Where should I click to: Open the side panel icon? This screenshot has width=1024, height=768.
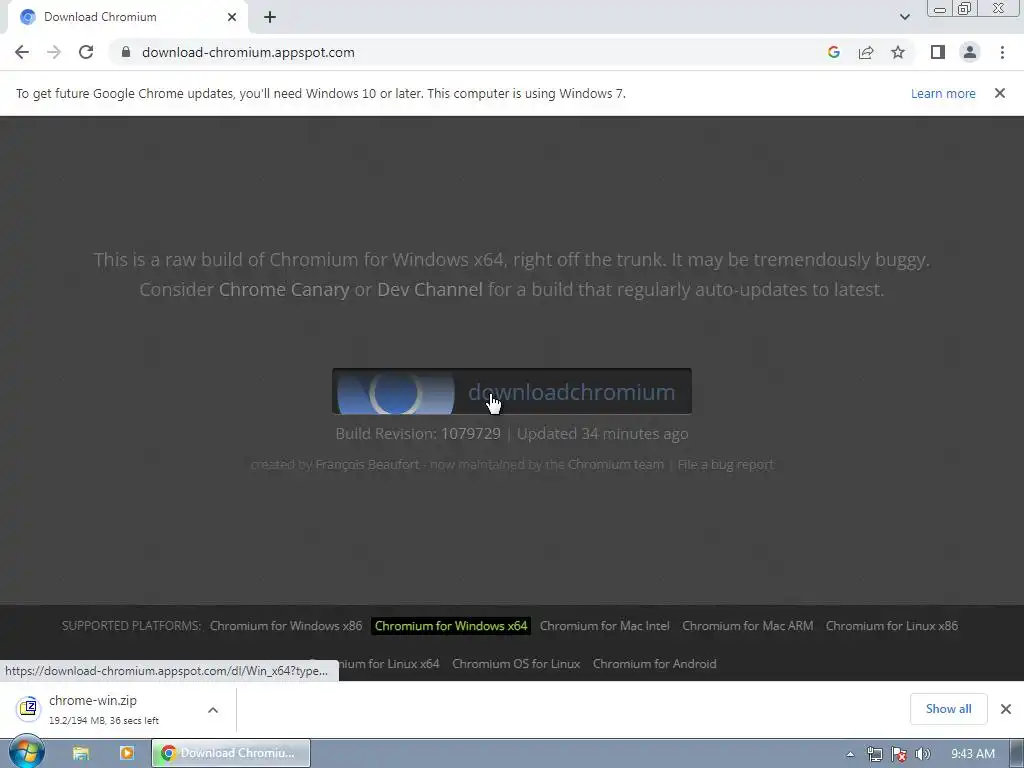(937, 52)
